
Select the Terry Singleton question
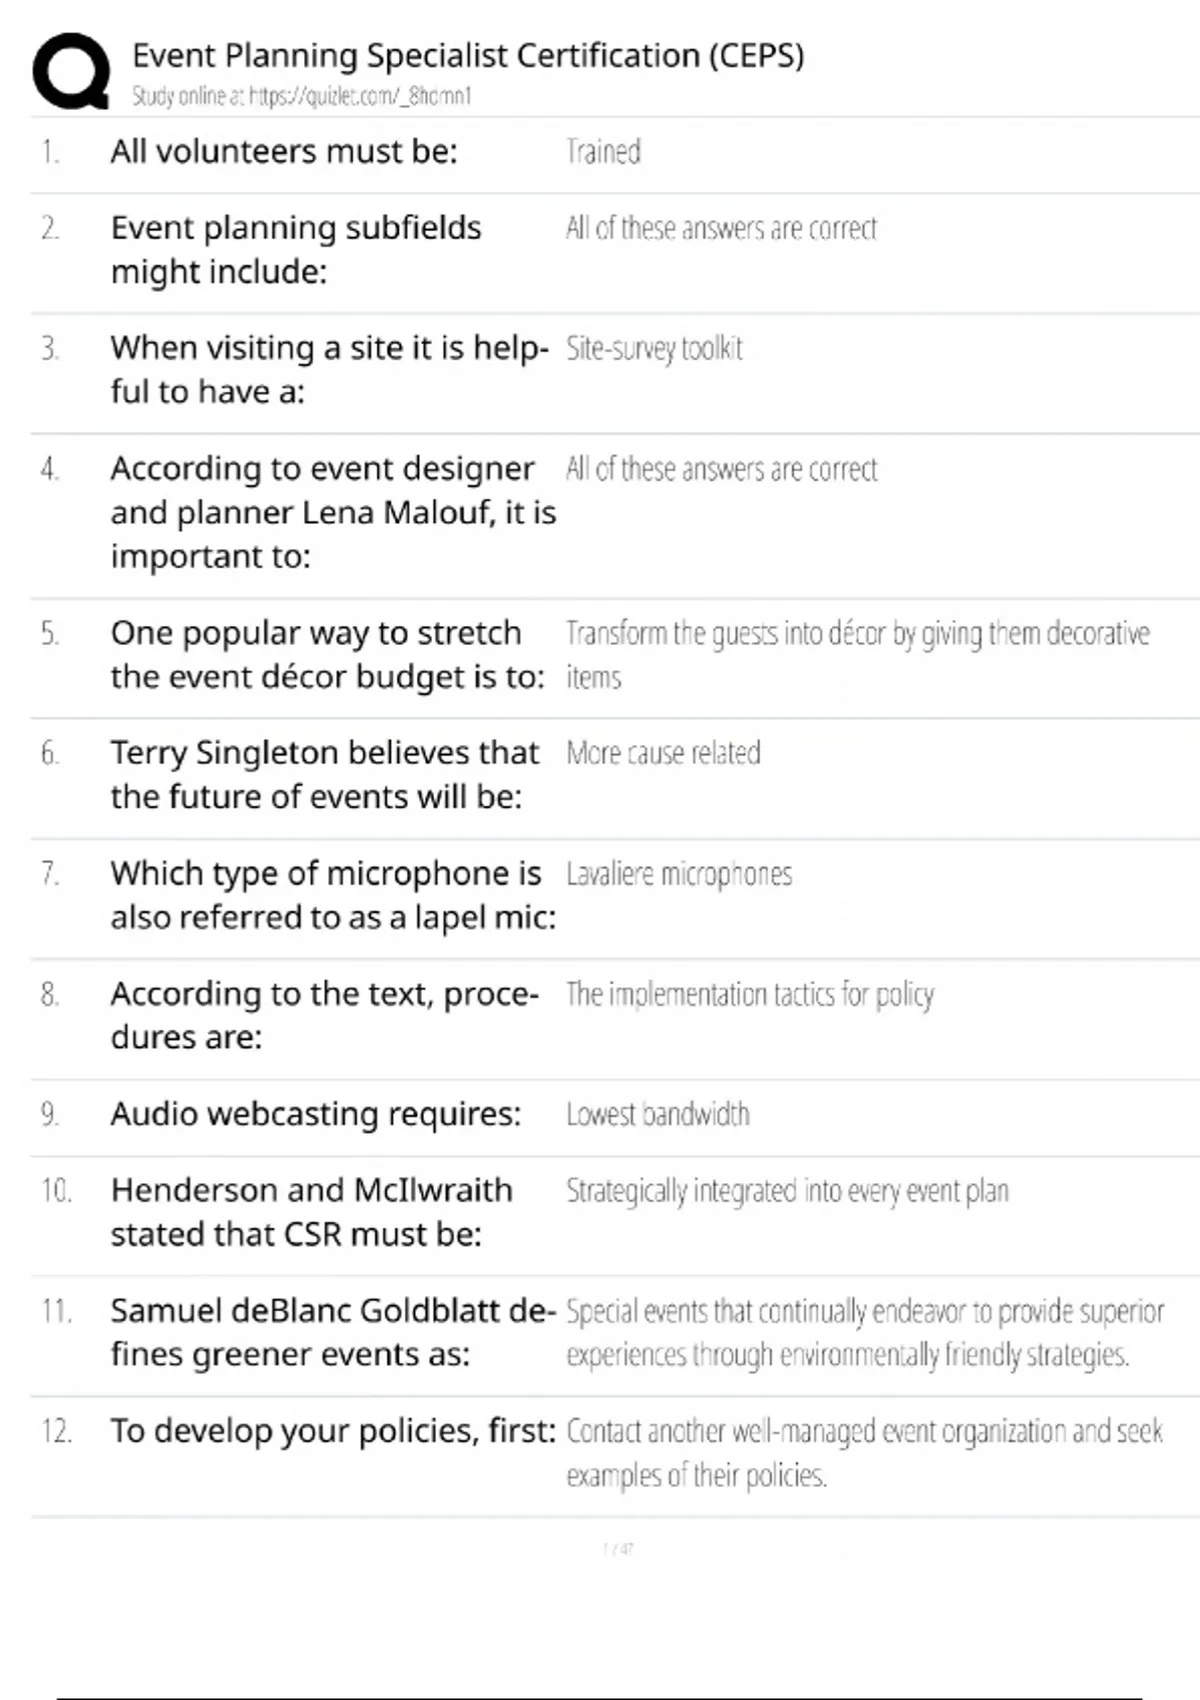click(325, 774)
